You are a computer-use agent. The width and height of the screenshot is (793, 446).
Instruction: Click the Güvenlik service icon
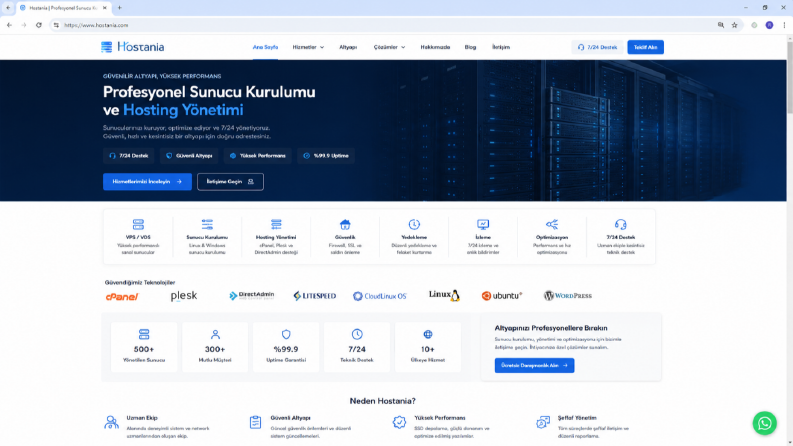pyautogui.click(x=345, y=224)
